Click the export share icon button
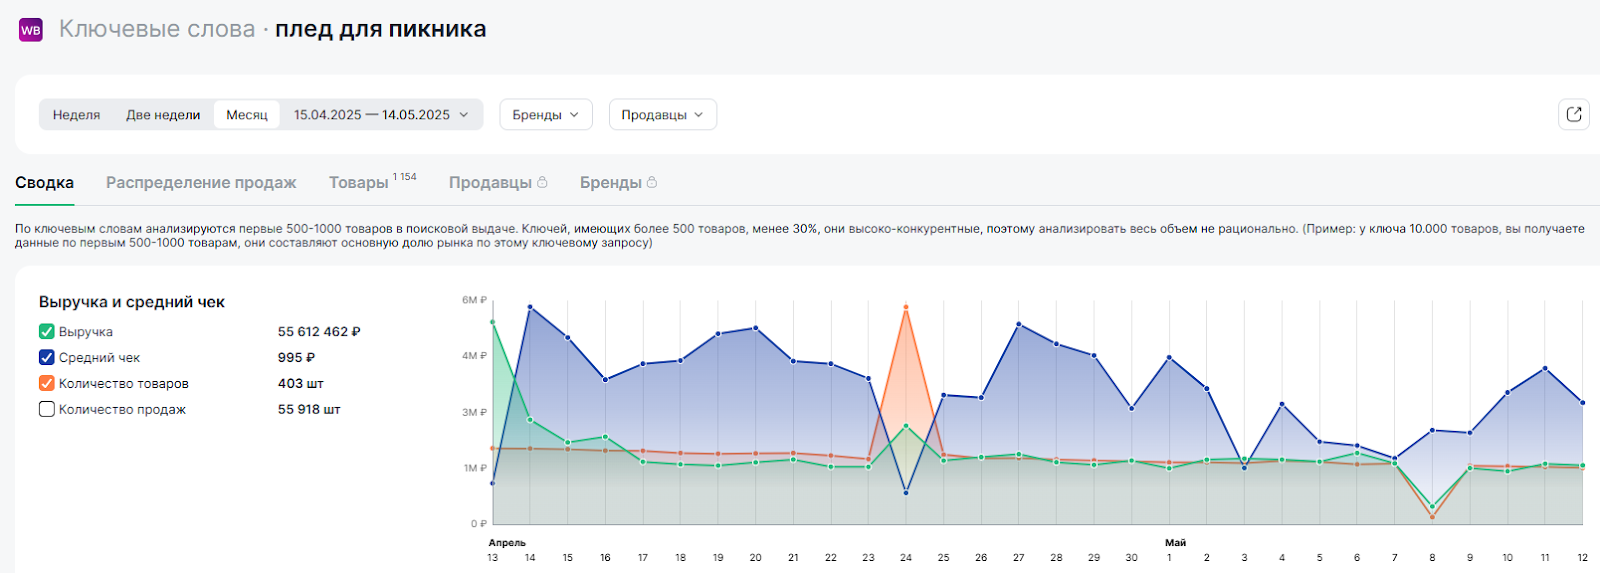 pyautogui.click(x=1573, y=114)
